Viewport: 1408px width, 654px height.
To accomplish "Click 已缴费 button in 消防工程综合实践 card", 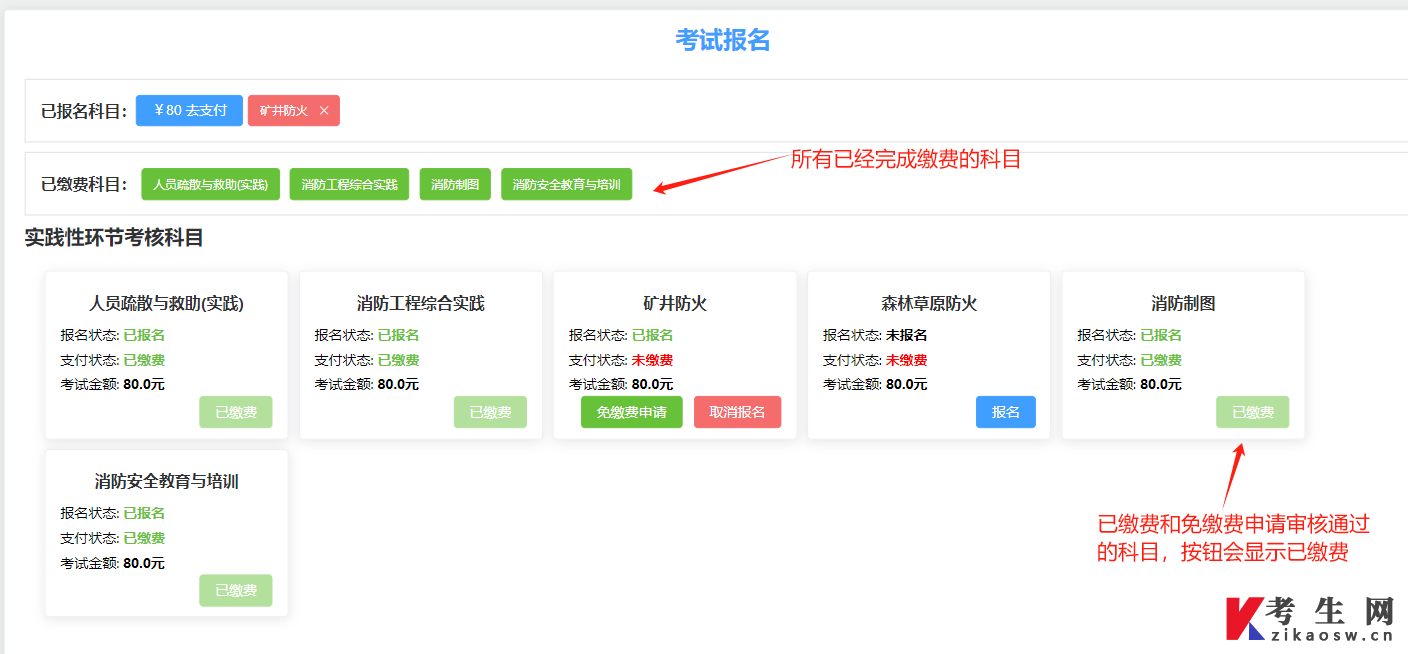I will point(490,412).
